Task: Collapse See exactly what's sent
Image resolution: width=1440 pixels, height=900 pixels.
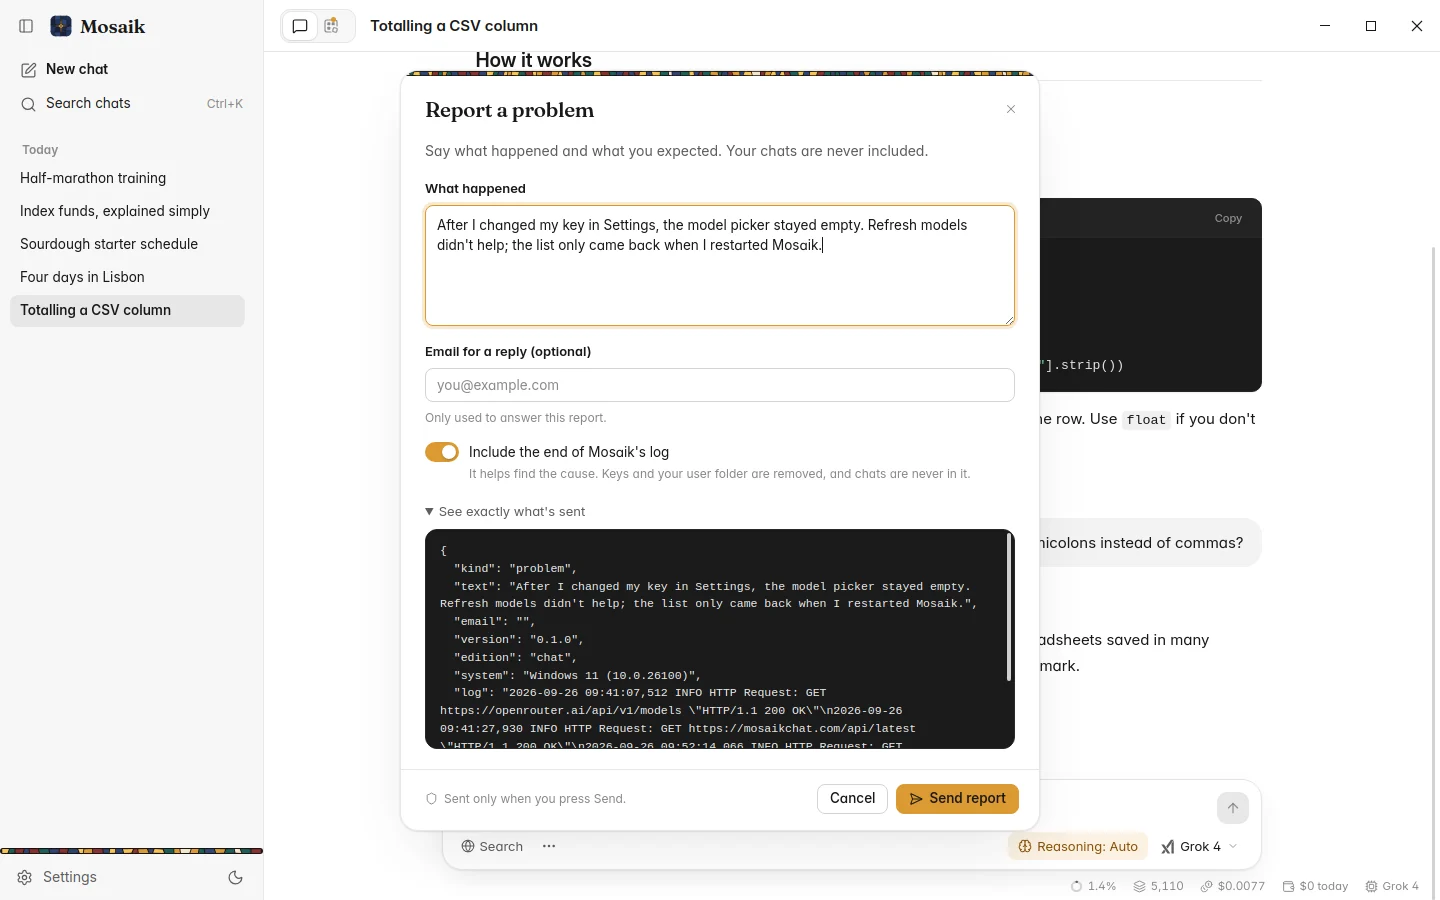Action: (506, 511)
